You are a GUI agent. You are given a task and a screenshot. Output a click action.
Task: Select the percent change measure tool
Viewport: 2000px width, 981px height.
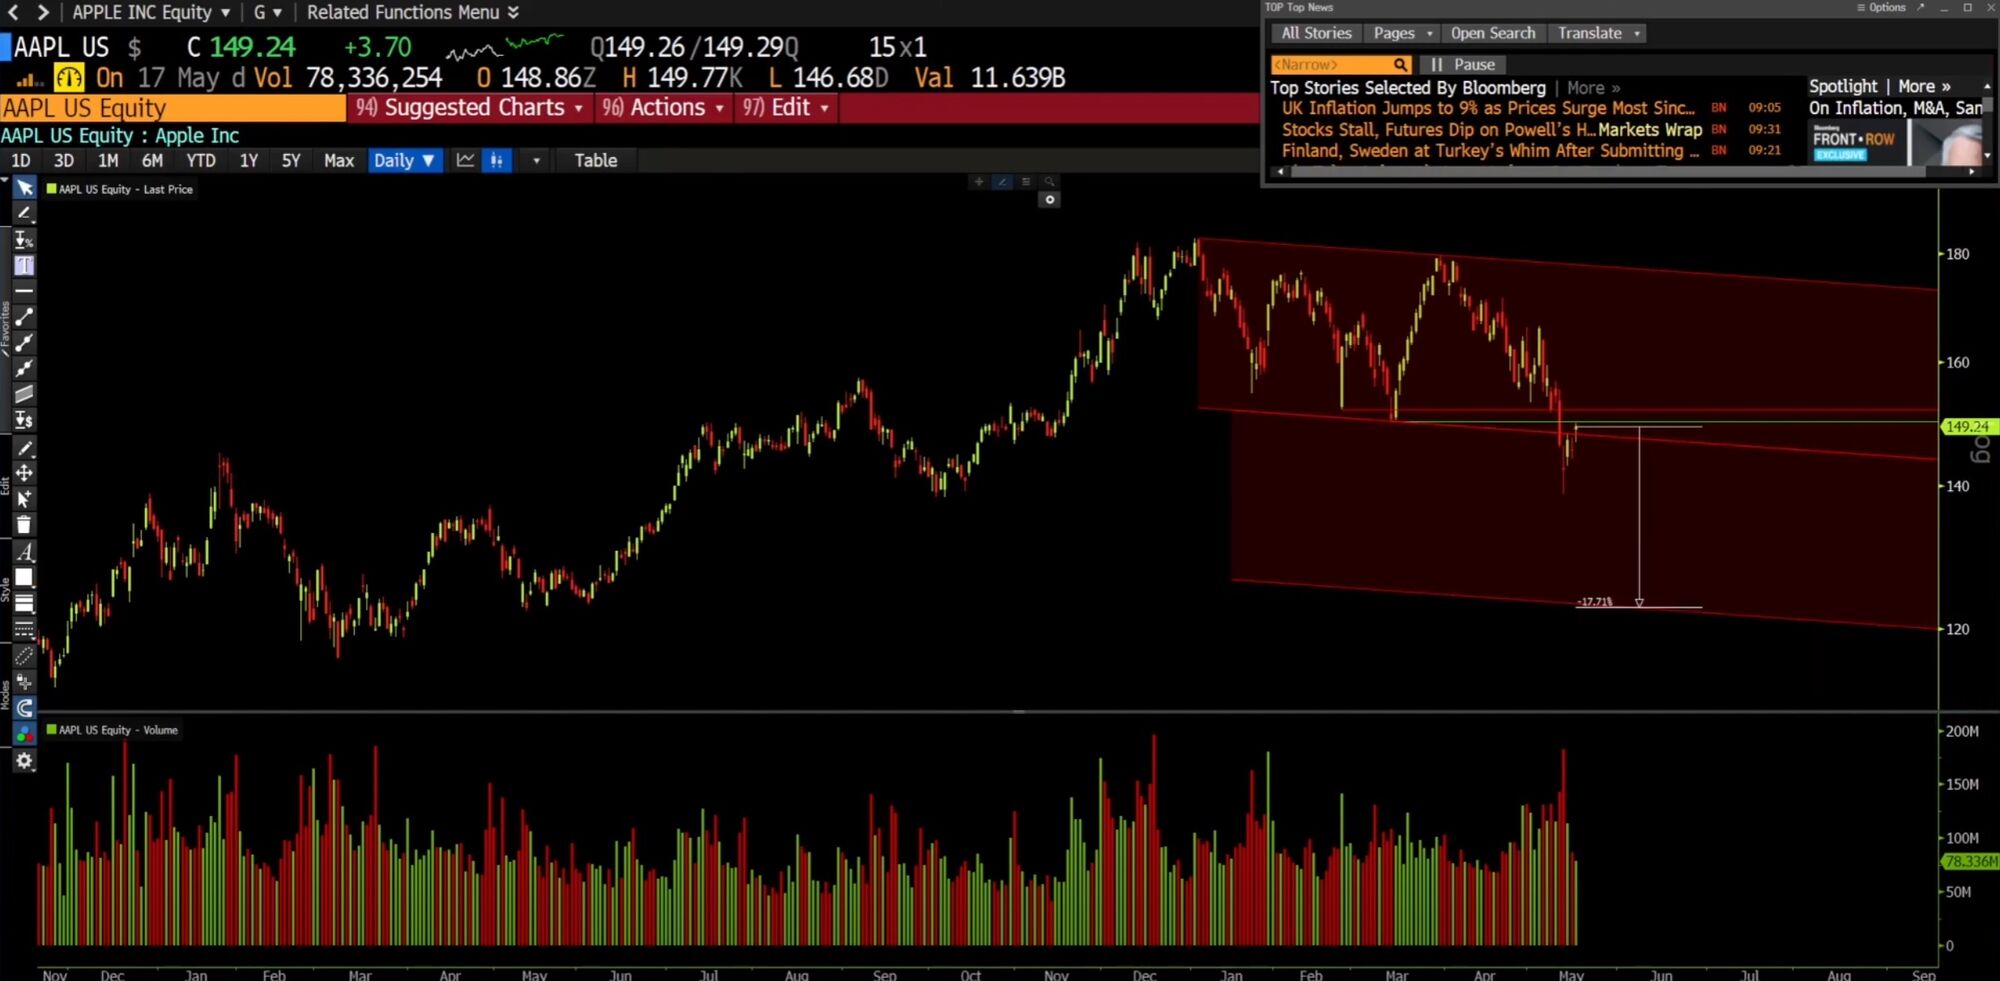click(x=24, y=239)
